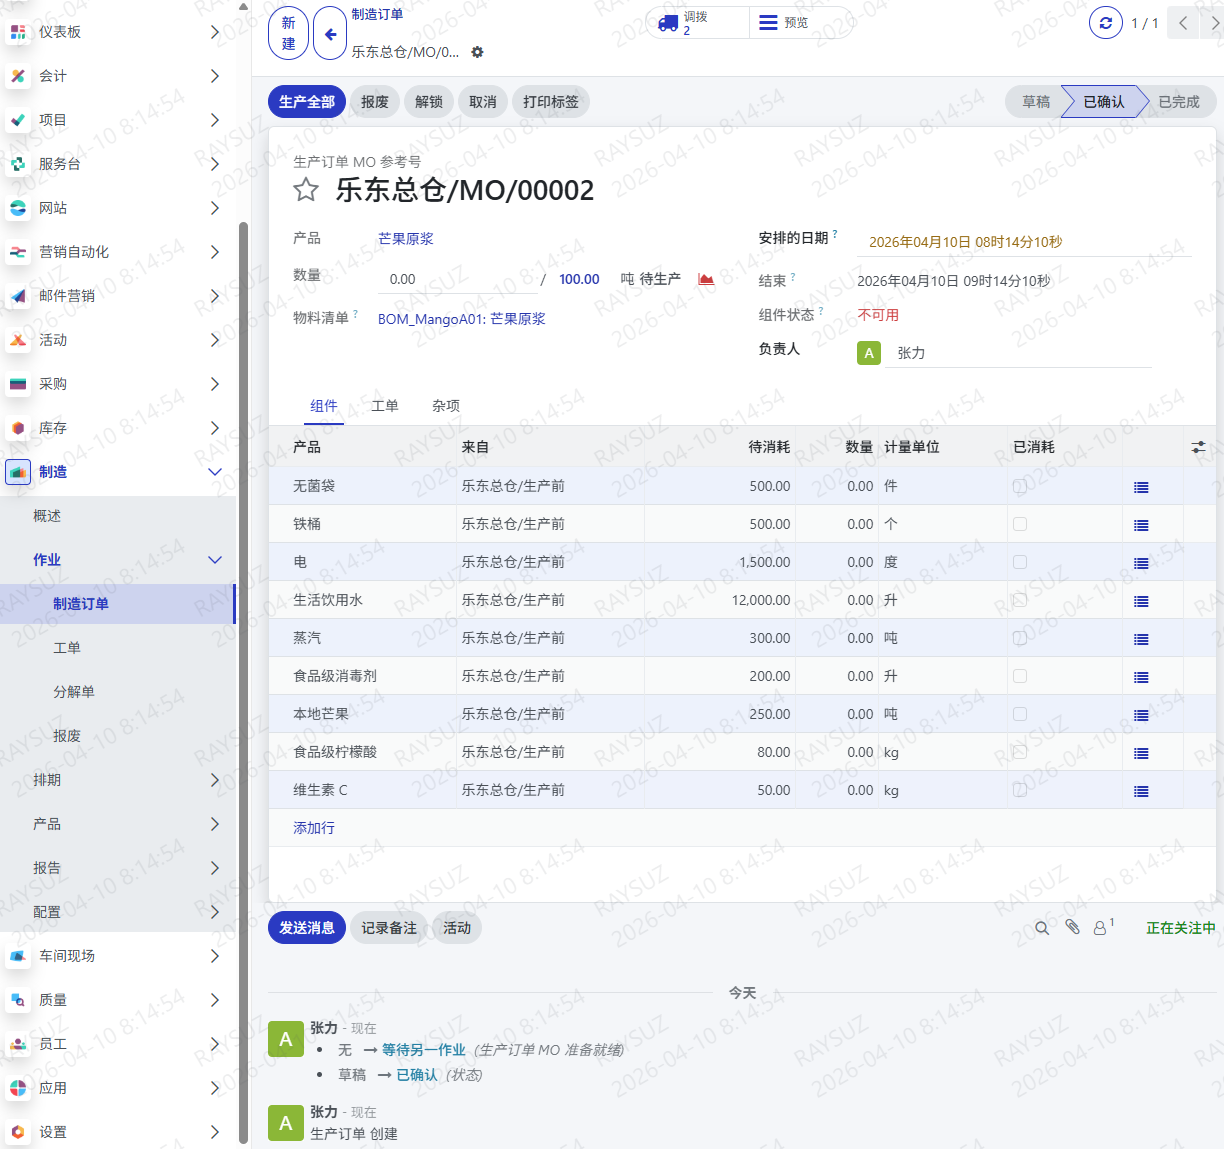The height and width of the screenshot is (1149, 1224).
Task: Click the 安排的日期 input field
Action: click(1024, 242)
